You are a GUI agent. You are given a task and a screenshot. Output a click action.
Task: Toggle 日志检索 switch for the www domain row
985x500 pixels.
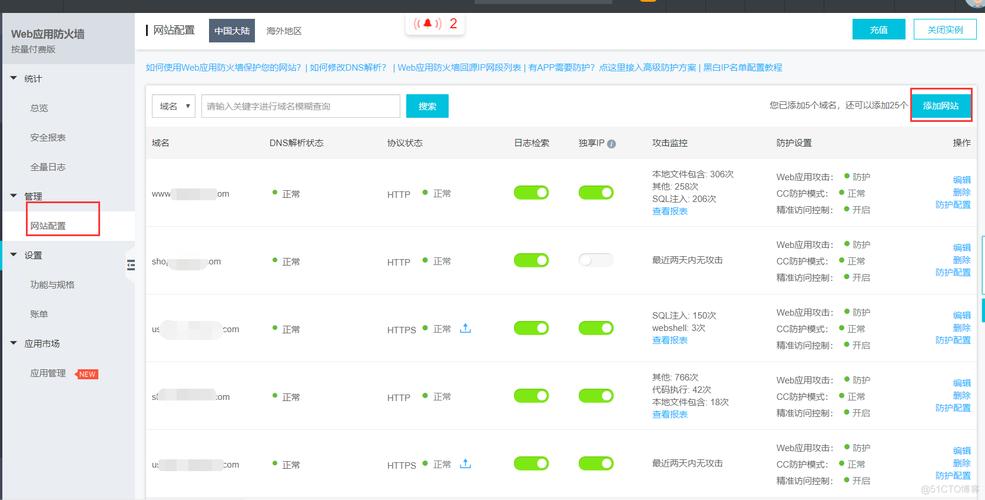(x=531, y=192)
